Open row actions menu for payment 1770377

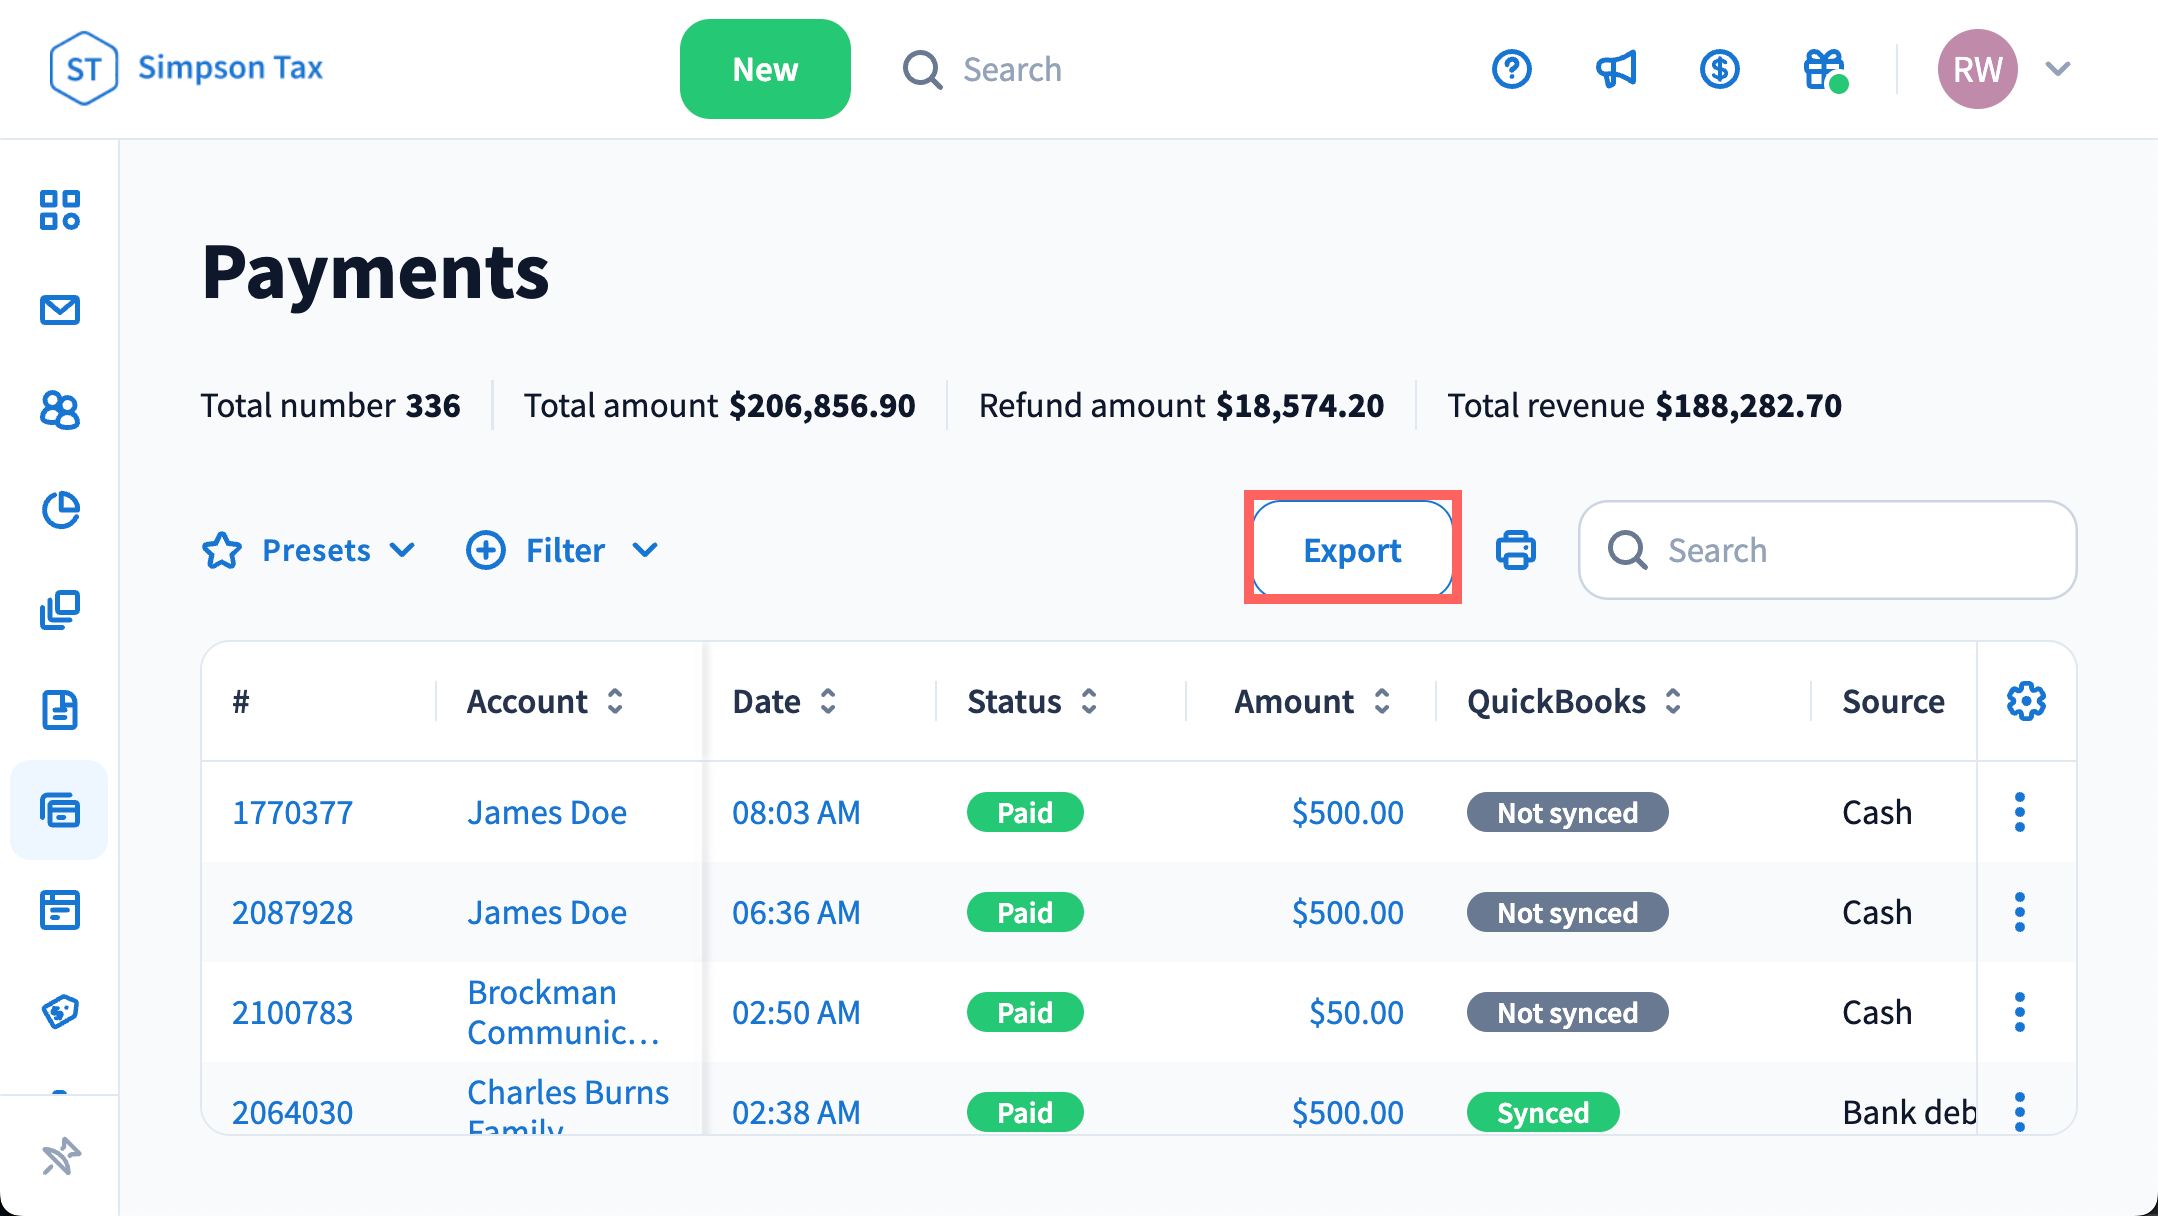click(x=2020, y=812)
